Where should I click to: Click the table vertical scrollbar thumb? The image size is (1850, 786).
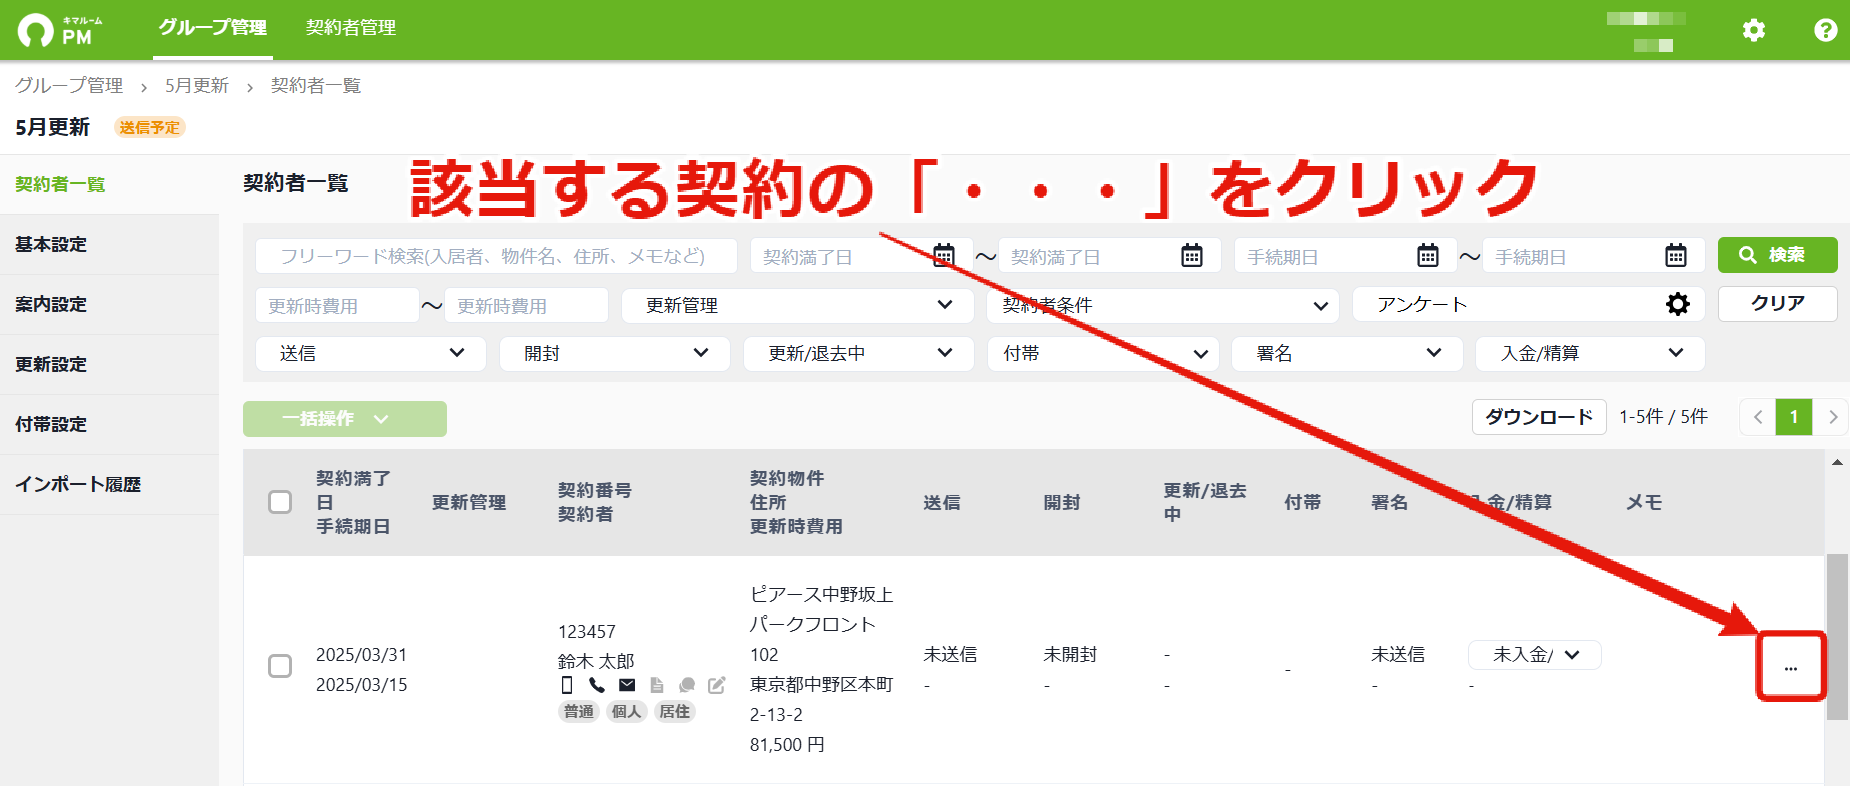tap(1837, 637)
